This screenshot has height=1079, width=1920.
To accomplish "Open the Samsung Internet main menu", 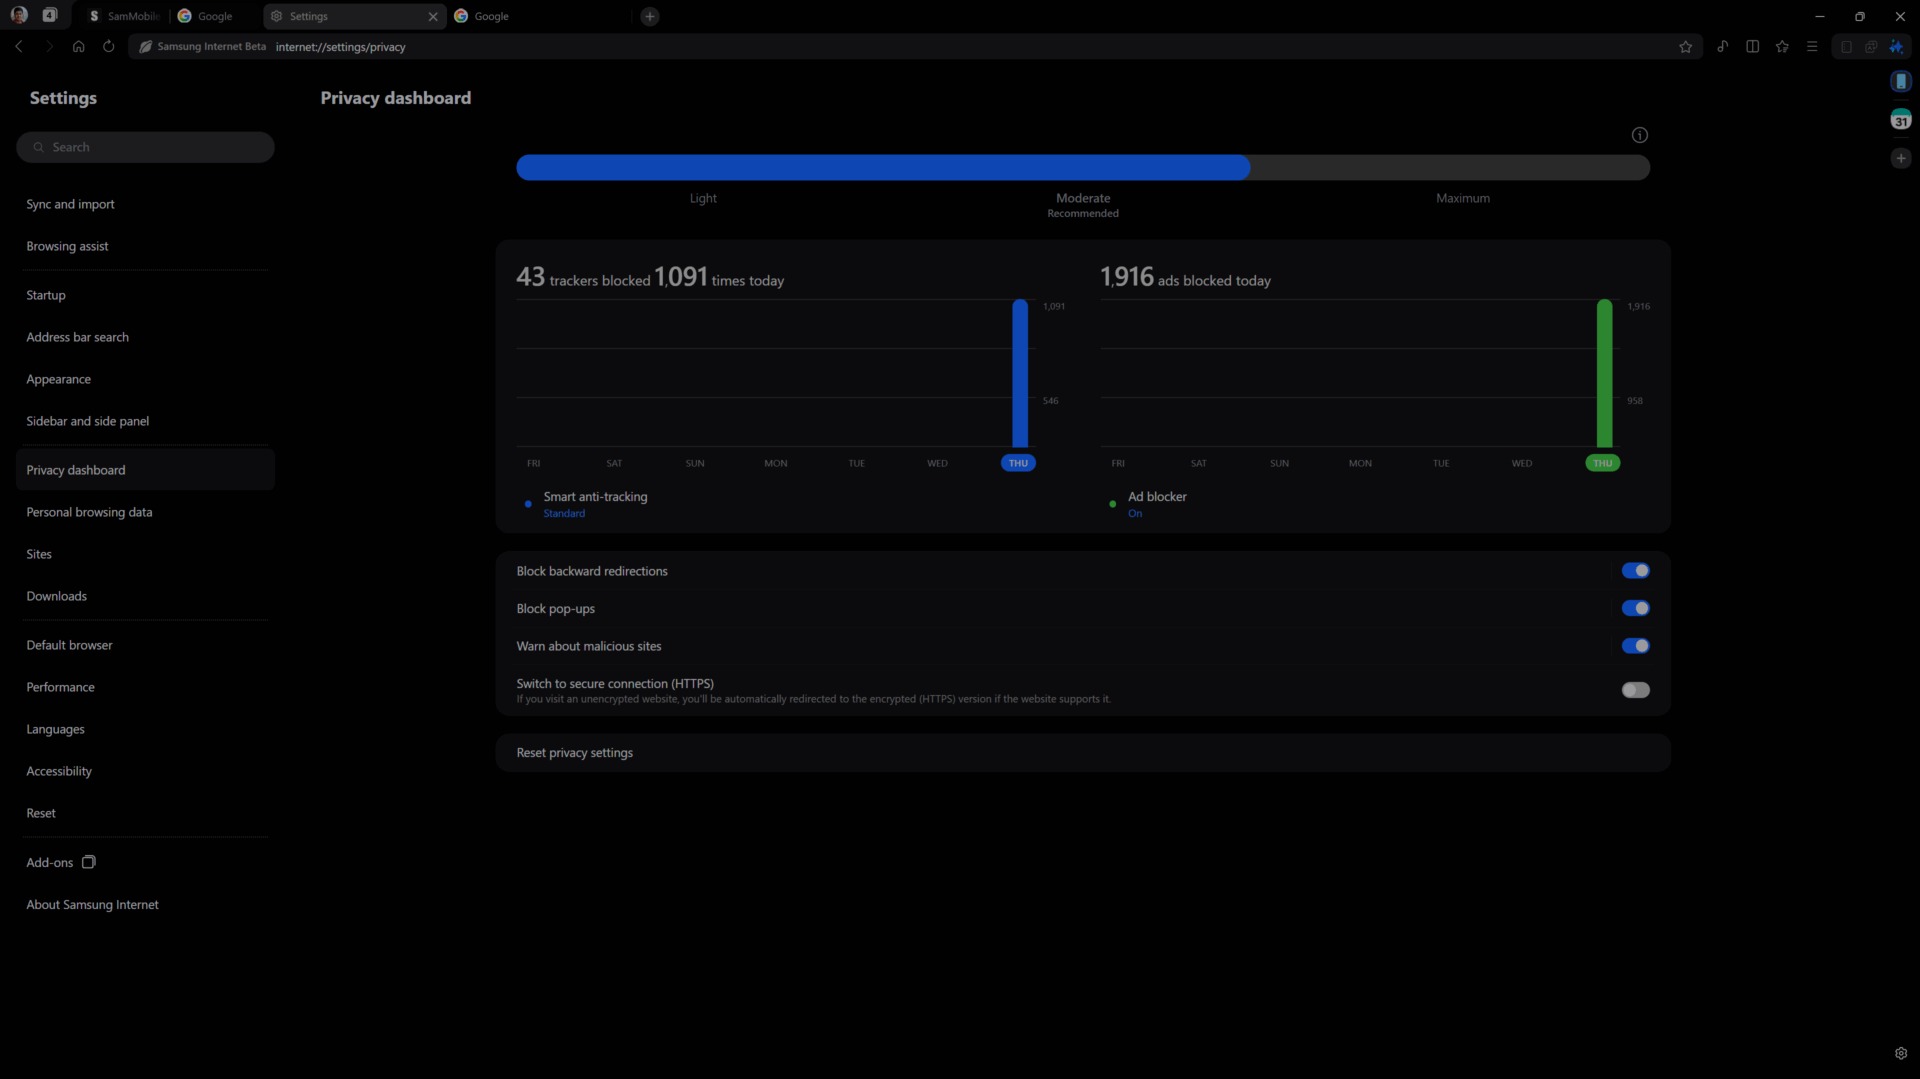I will [1811, 46].
